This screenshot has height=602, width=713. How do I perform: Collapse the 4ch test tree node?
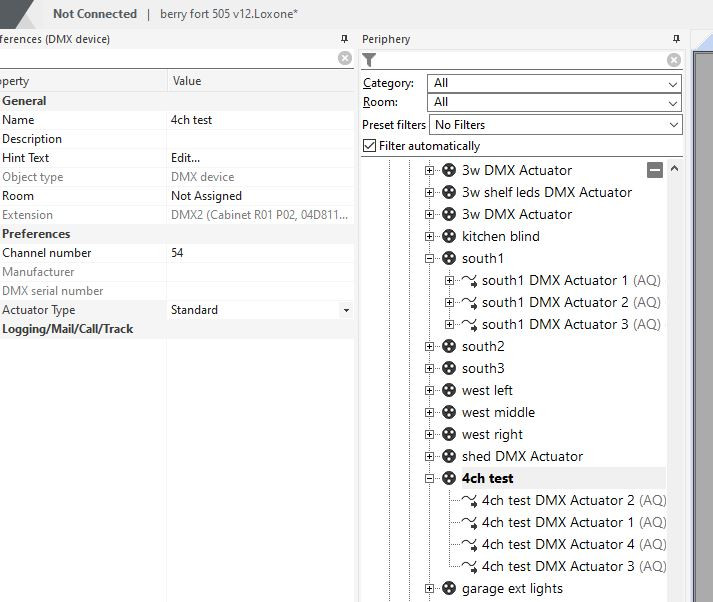(x=430, y=478)
